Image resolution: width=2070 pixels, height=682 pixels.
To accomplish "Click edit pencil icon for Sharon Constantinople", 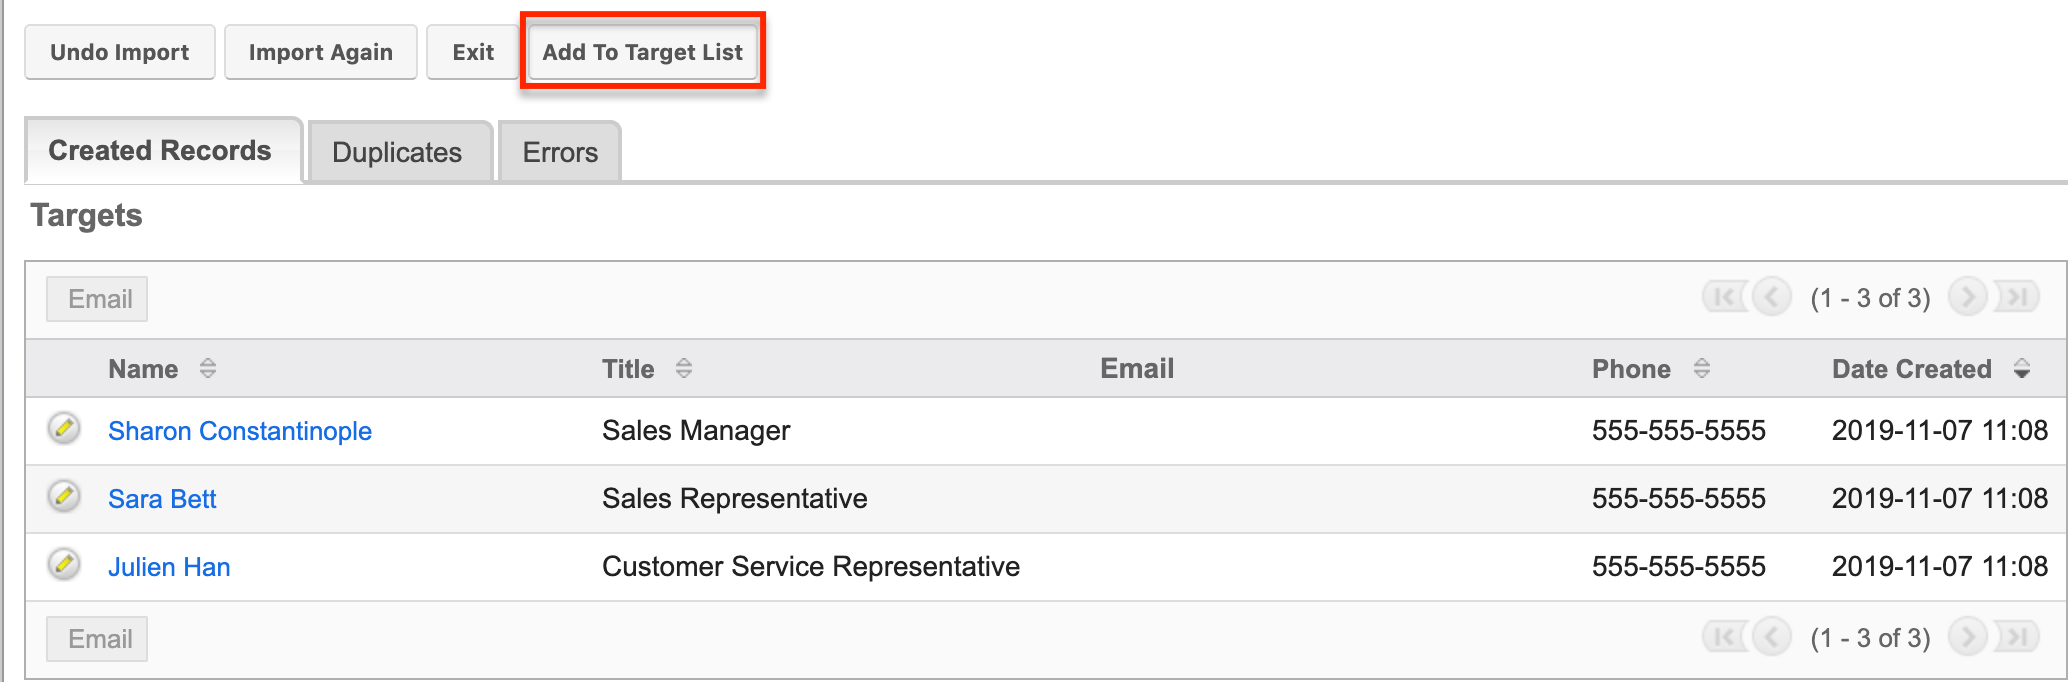I will 64,429.
